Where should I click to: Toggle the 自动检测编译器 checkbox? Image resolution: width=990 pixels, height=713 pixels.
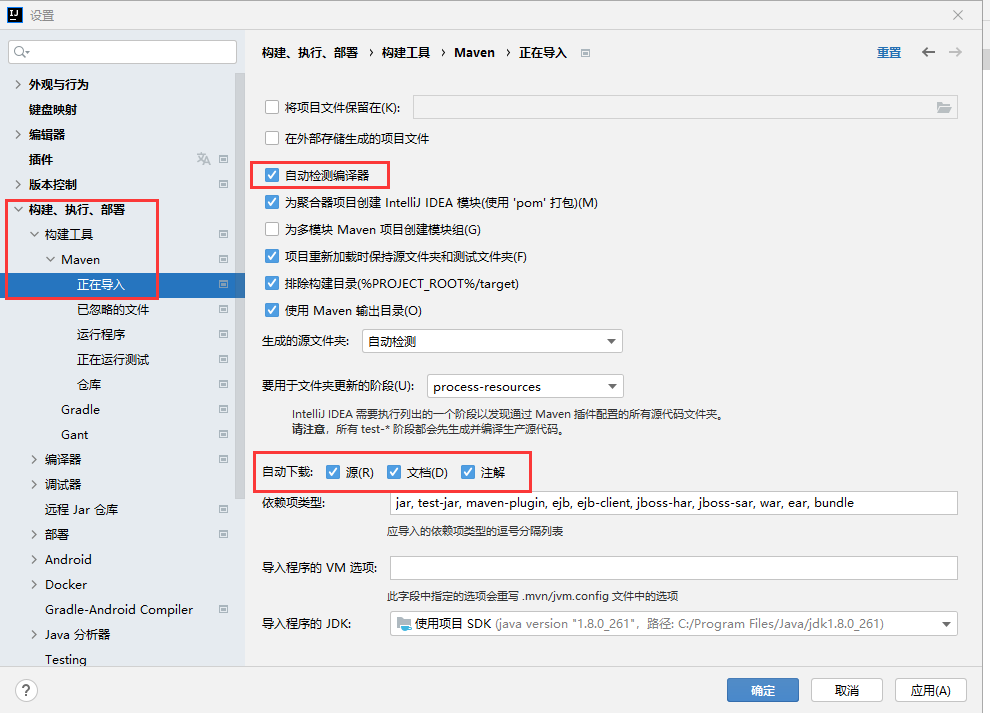tap(272, 175)
